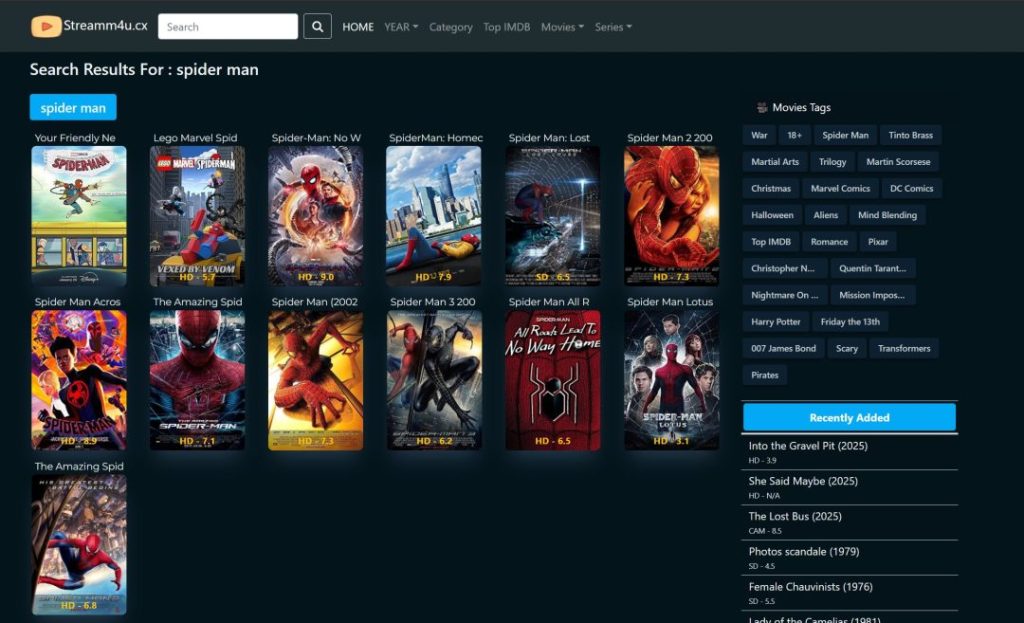This screenshot has height=623, width=1024.
Task: Select the Christmas tag
Action: (771, 189)
